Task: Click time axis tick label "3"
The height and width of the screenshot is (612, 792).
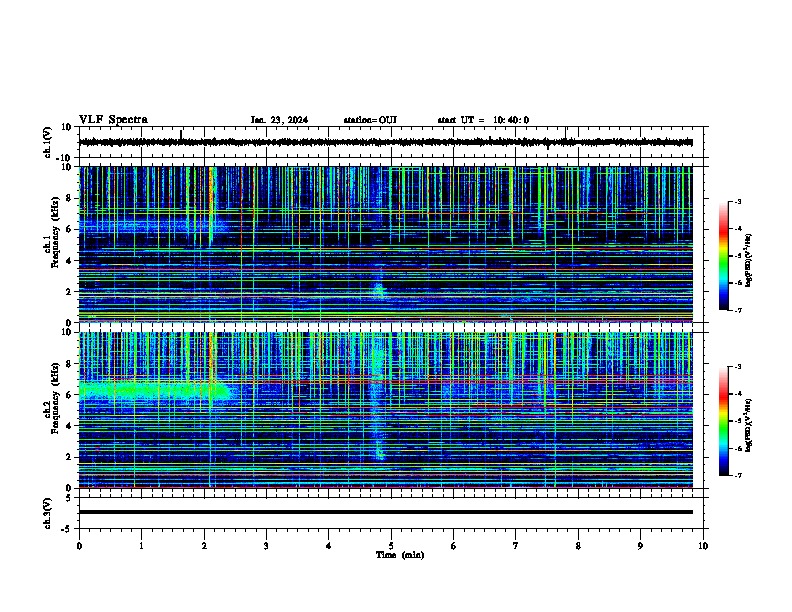Action: [266, 546]
